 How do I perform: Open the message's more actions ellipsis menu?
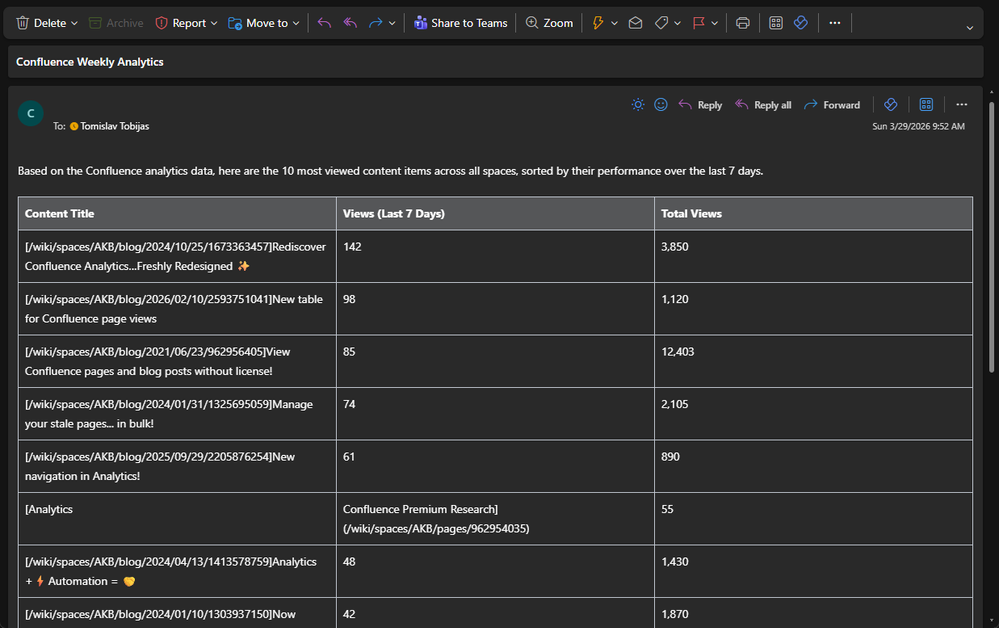[961, 105]
